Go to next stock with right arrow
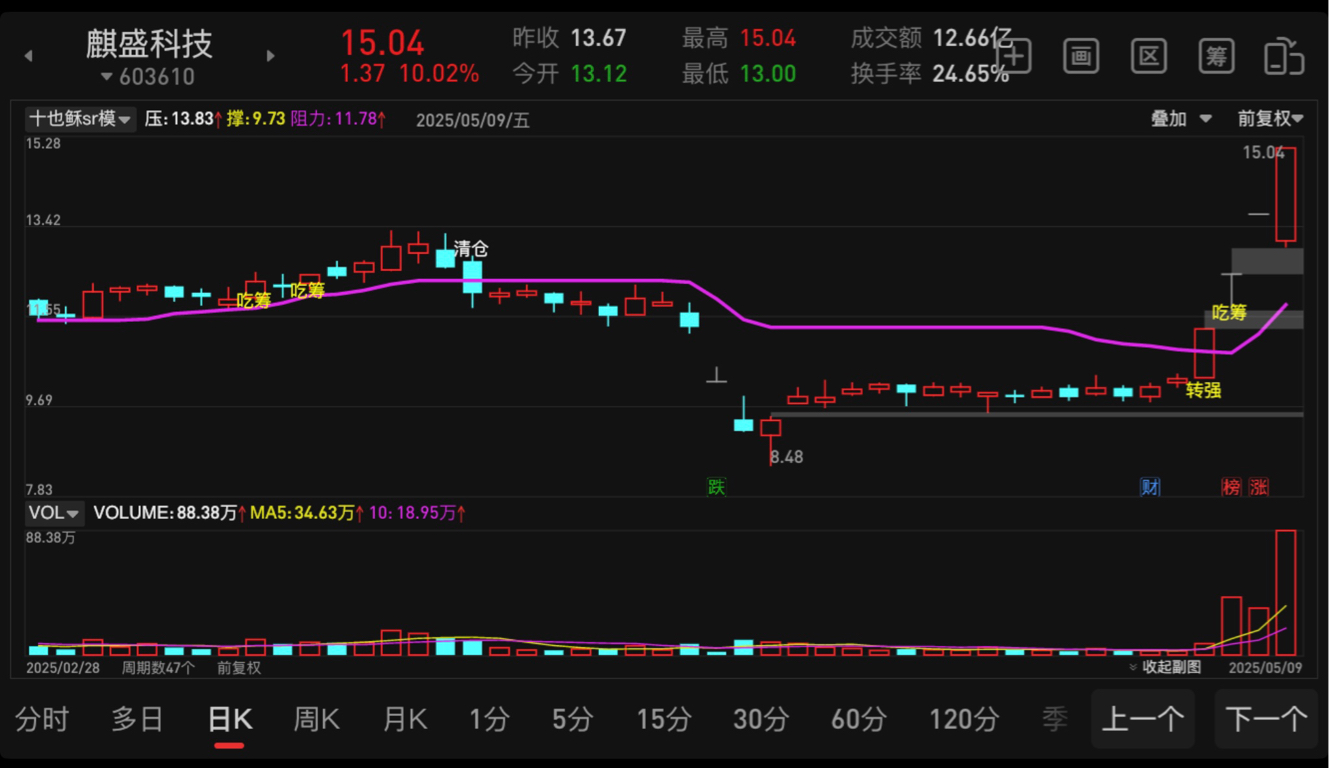The width and height of the screenshot is (1329, 768). (270, 56)
